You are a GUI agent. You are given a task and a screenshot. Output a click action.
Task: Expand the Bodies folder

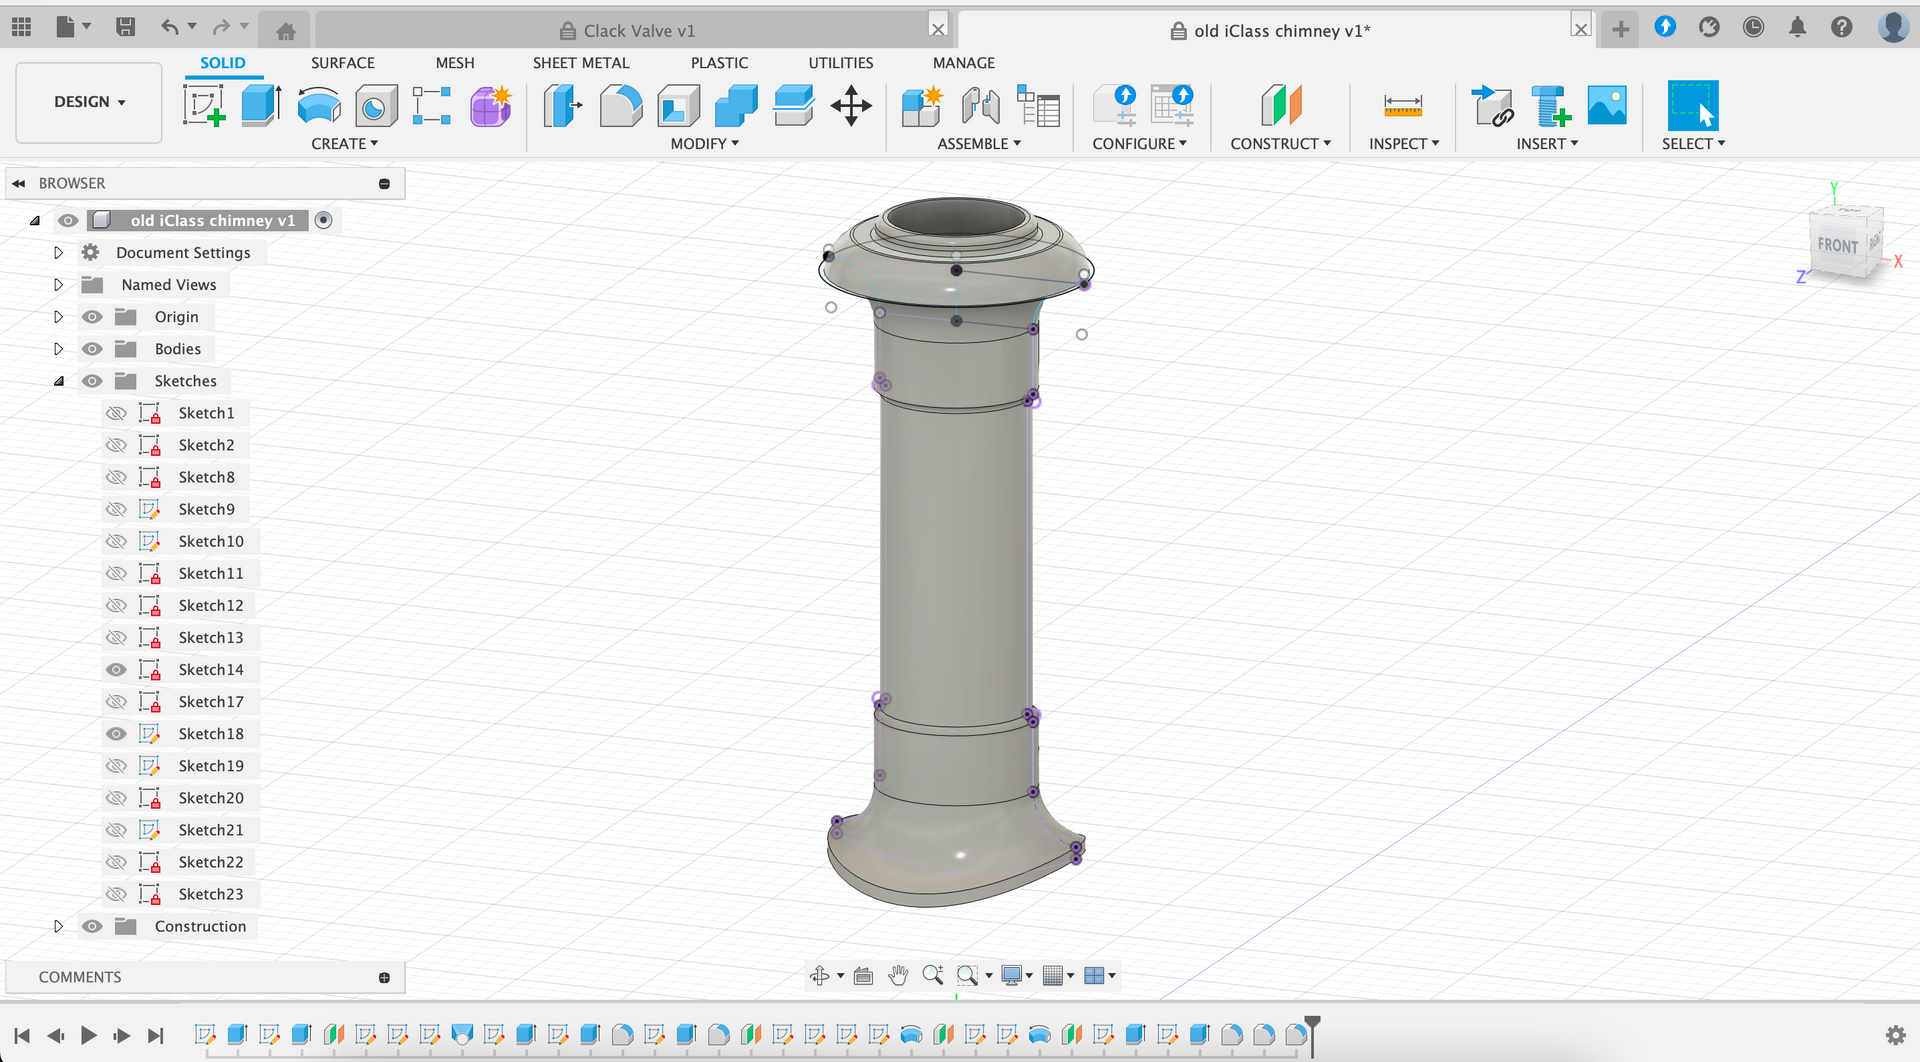58,349
